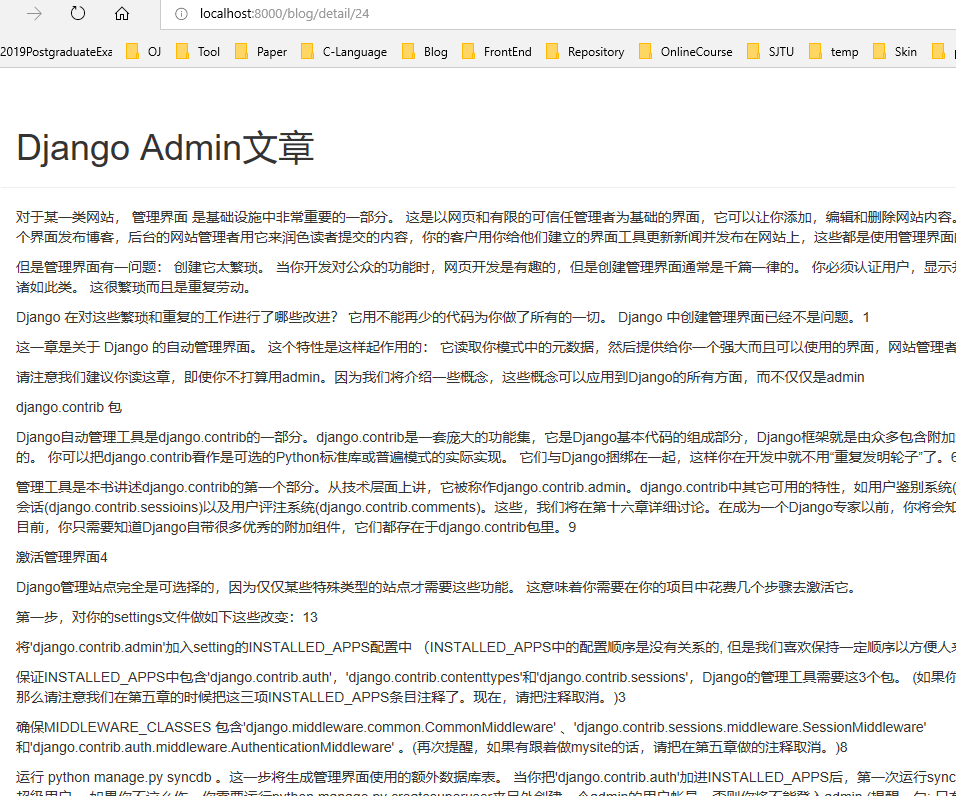Open the Blog bookmark folder
The image size is (956, 796).
point(425,52)
